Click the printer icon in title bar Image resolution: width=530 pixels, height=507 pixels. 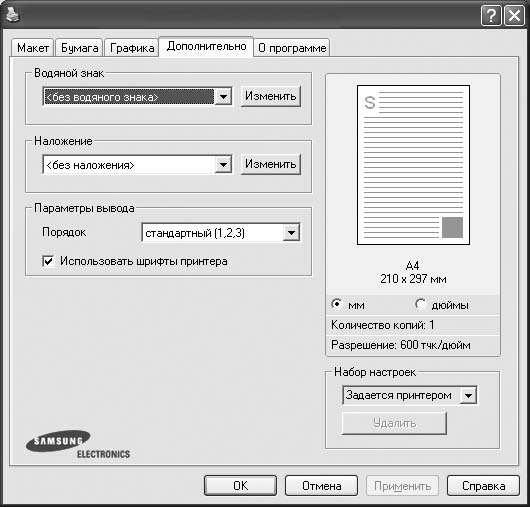coord(13,15)
